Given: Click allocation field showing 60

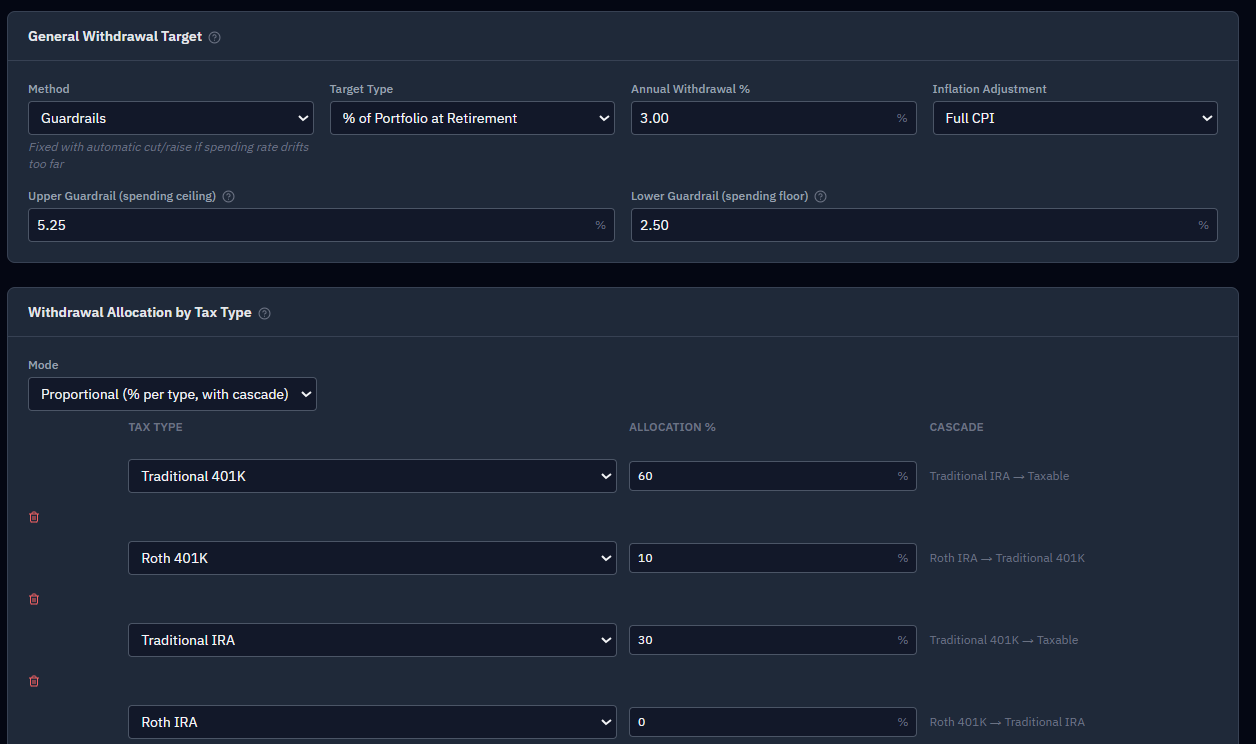Looking at the screenshot, I should 772,476.
